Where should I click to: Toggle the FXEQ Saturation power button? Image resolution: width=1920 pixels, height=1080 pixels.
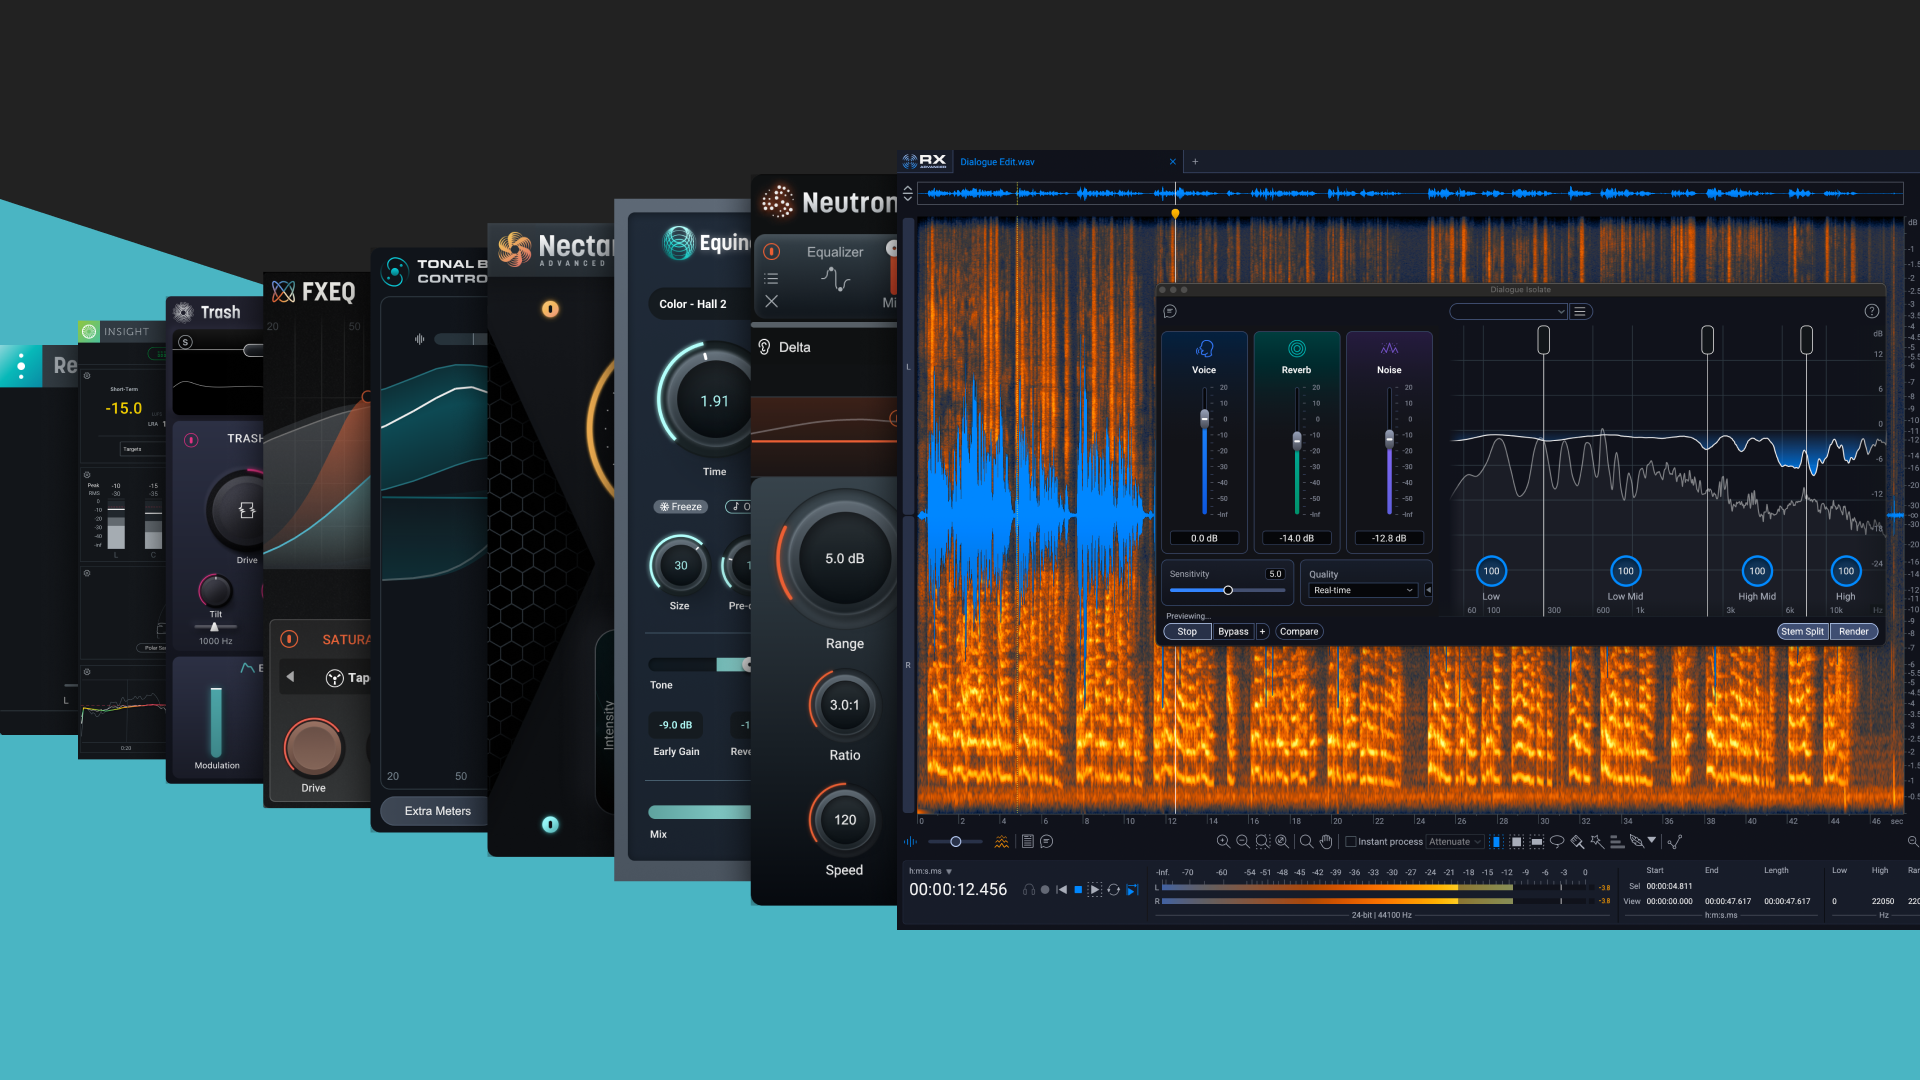tap(289, 639)
